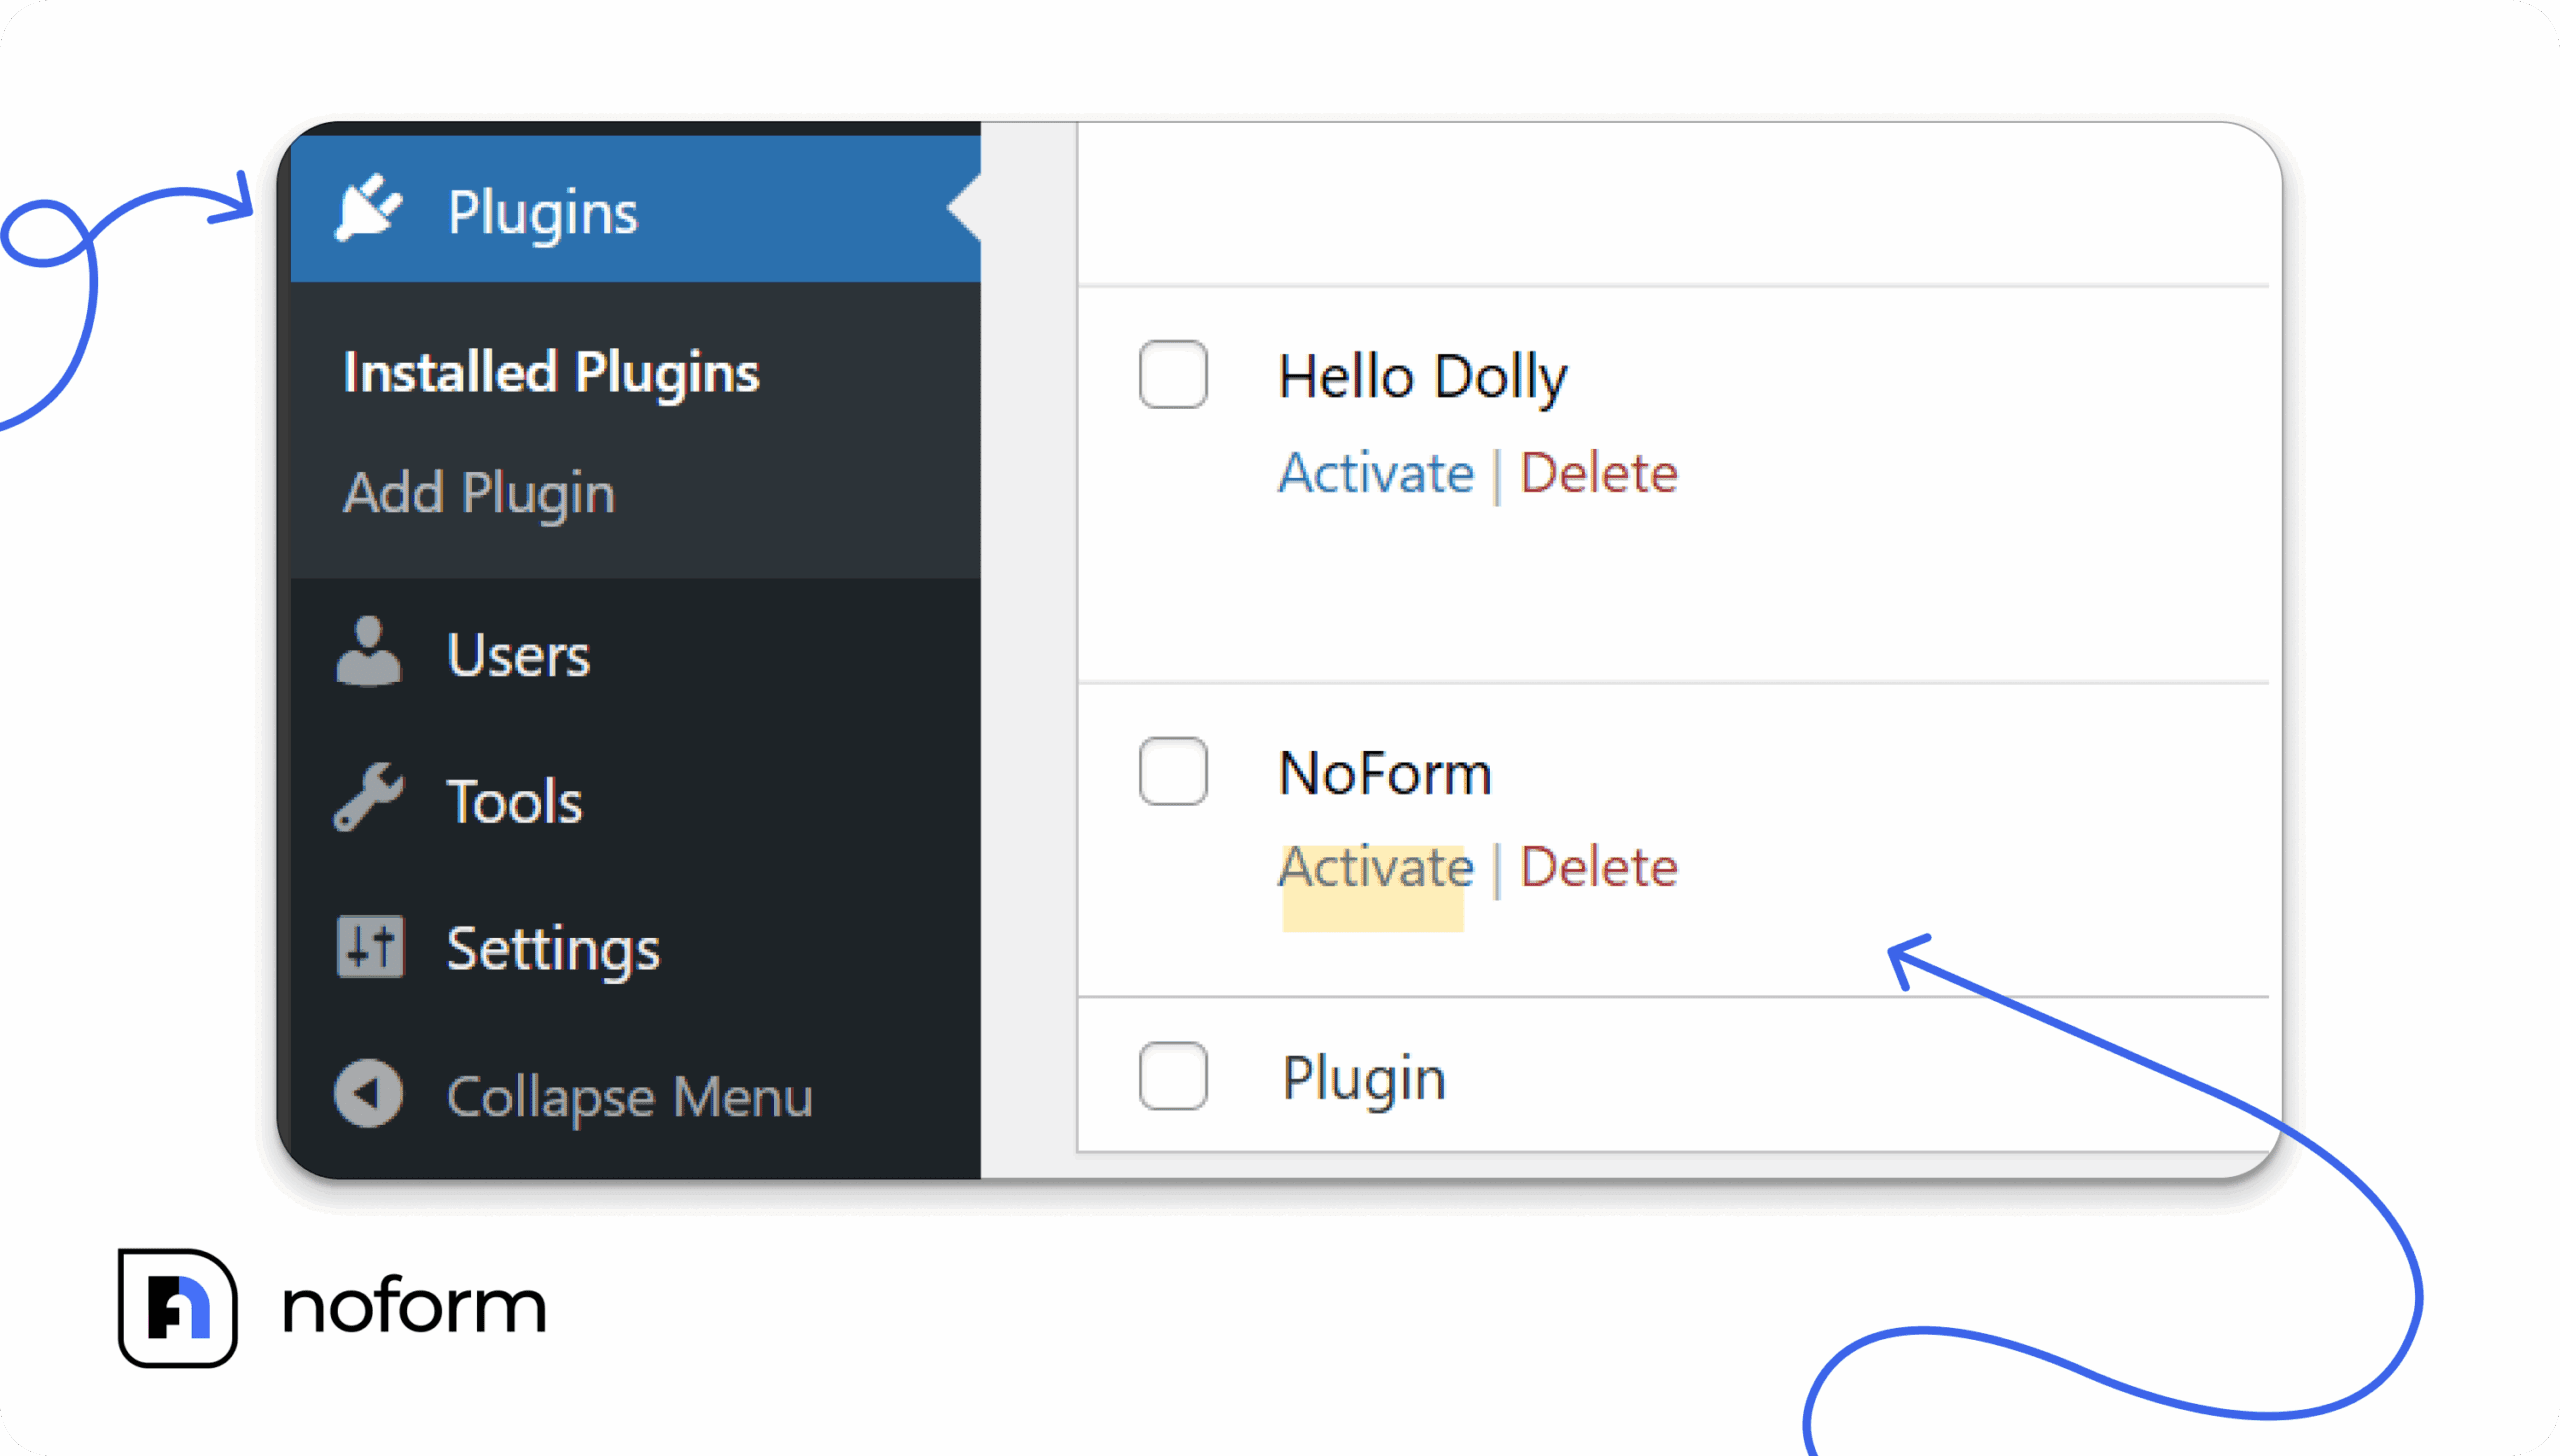Viewport: 2560px width, 1456px height.
Task: Click the noform logo icon
Action: click(176, 1305)
